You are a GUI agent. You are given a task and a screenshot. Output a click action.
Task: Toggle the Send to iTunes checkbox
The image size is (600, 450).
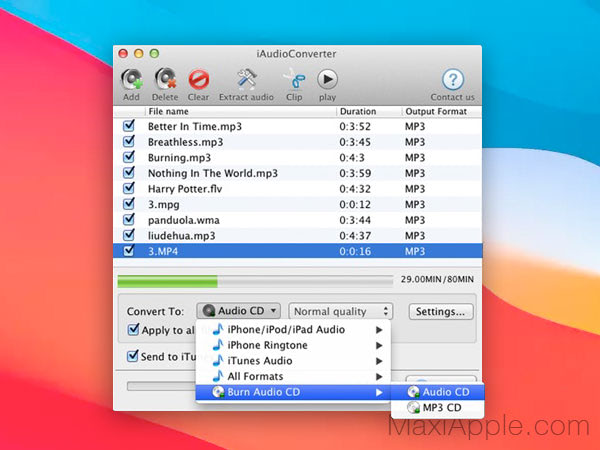click(132, 356)
